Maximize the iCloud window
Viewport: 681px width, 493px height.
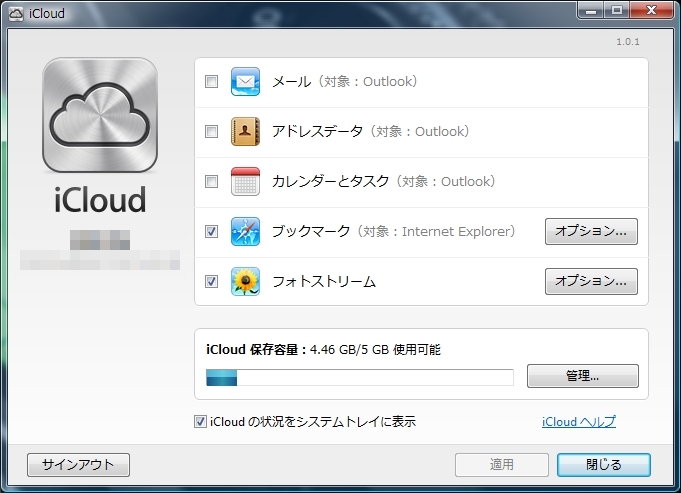(x=617, y=10)
